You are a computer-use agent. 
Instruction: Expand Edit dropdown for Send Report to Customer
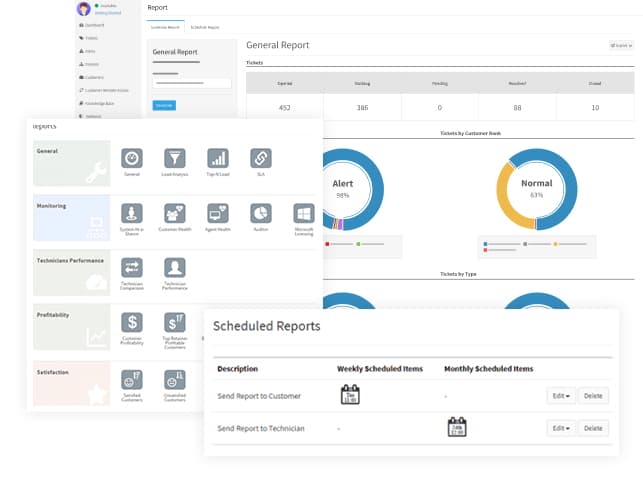560,395
